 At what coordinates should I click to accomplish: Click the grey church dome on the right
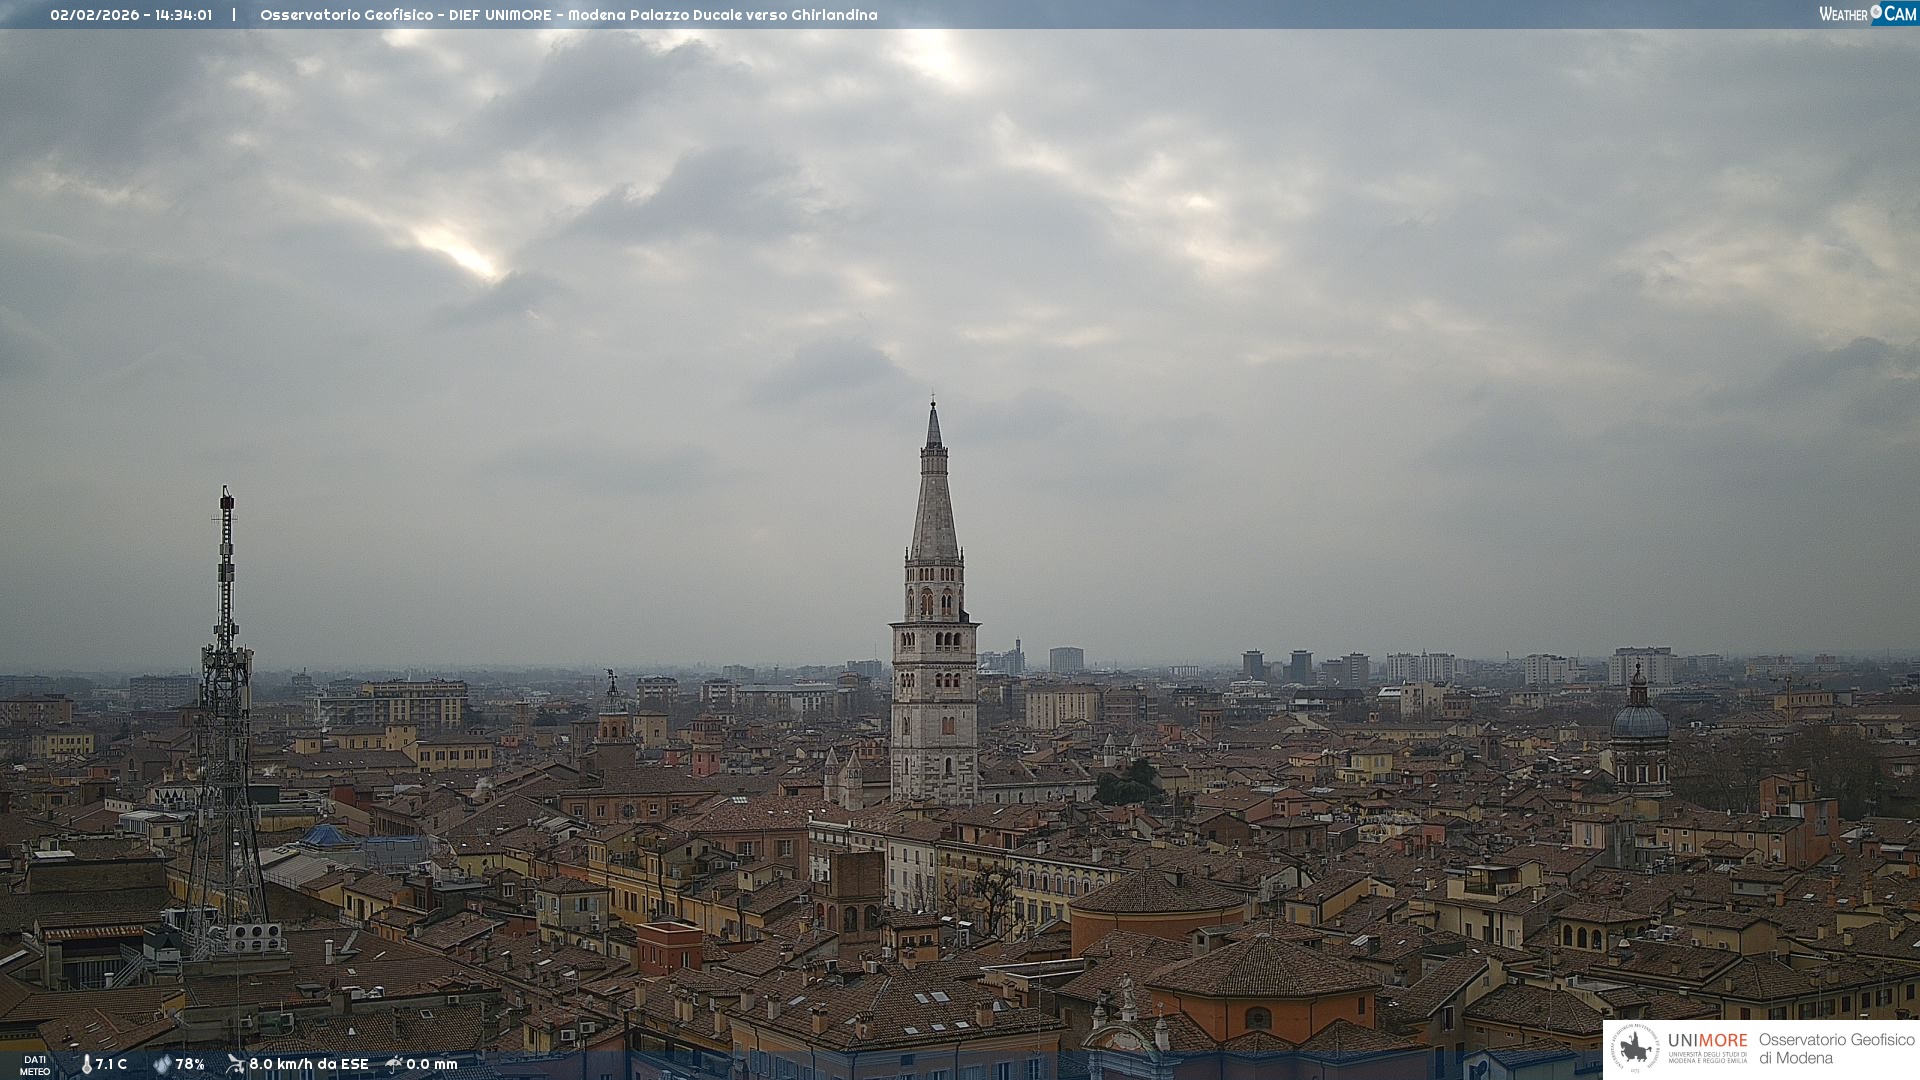(1639, 722)
